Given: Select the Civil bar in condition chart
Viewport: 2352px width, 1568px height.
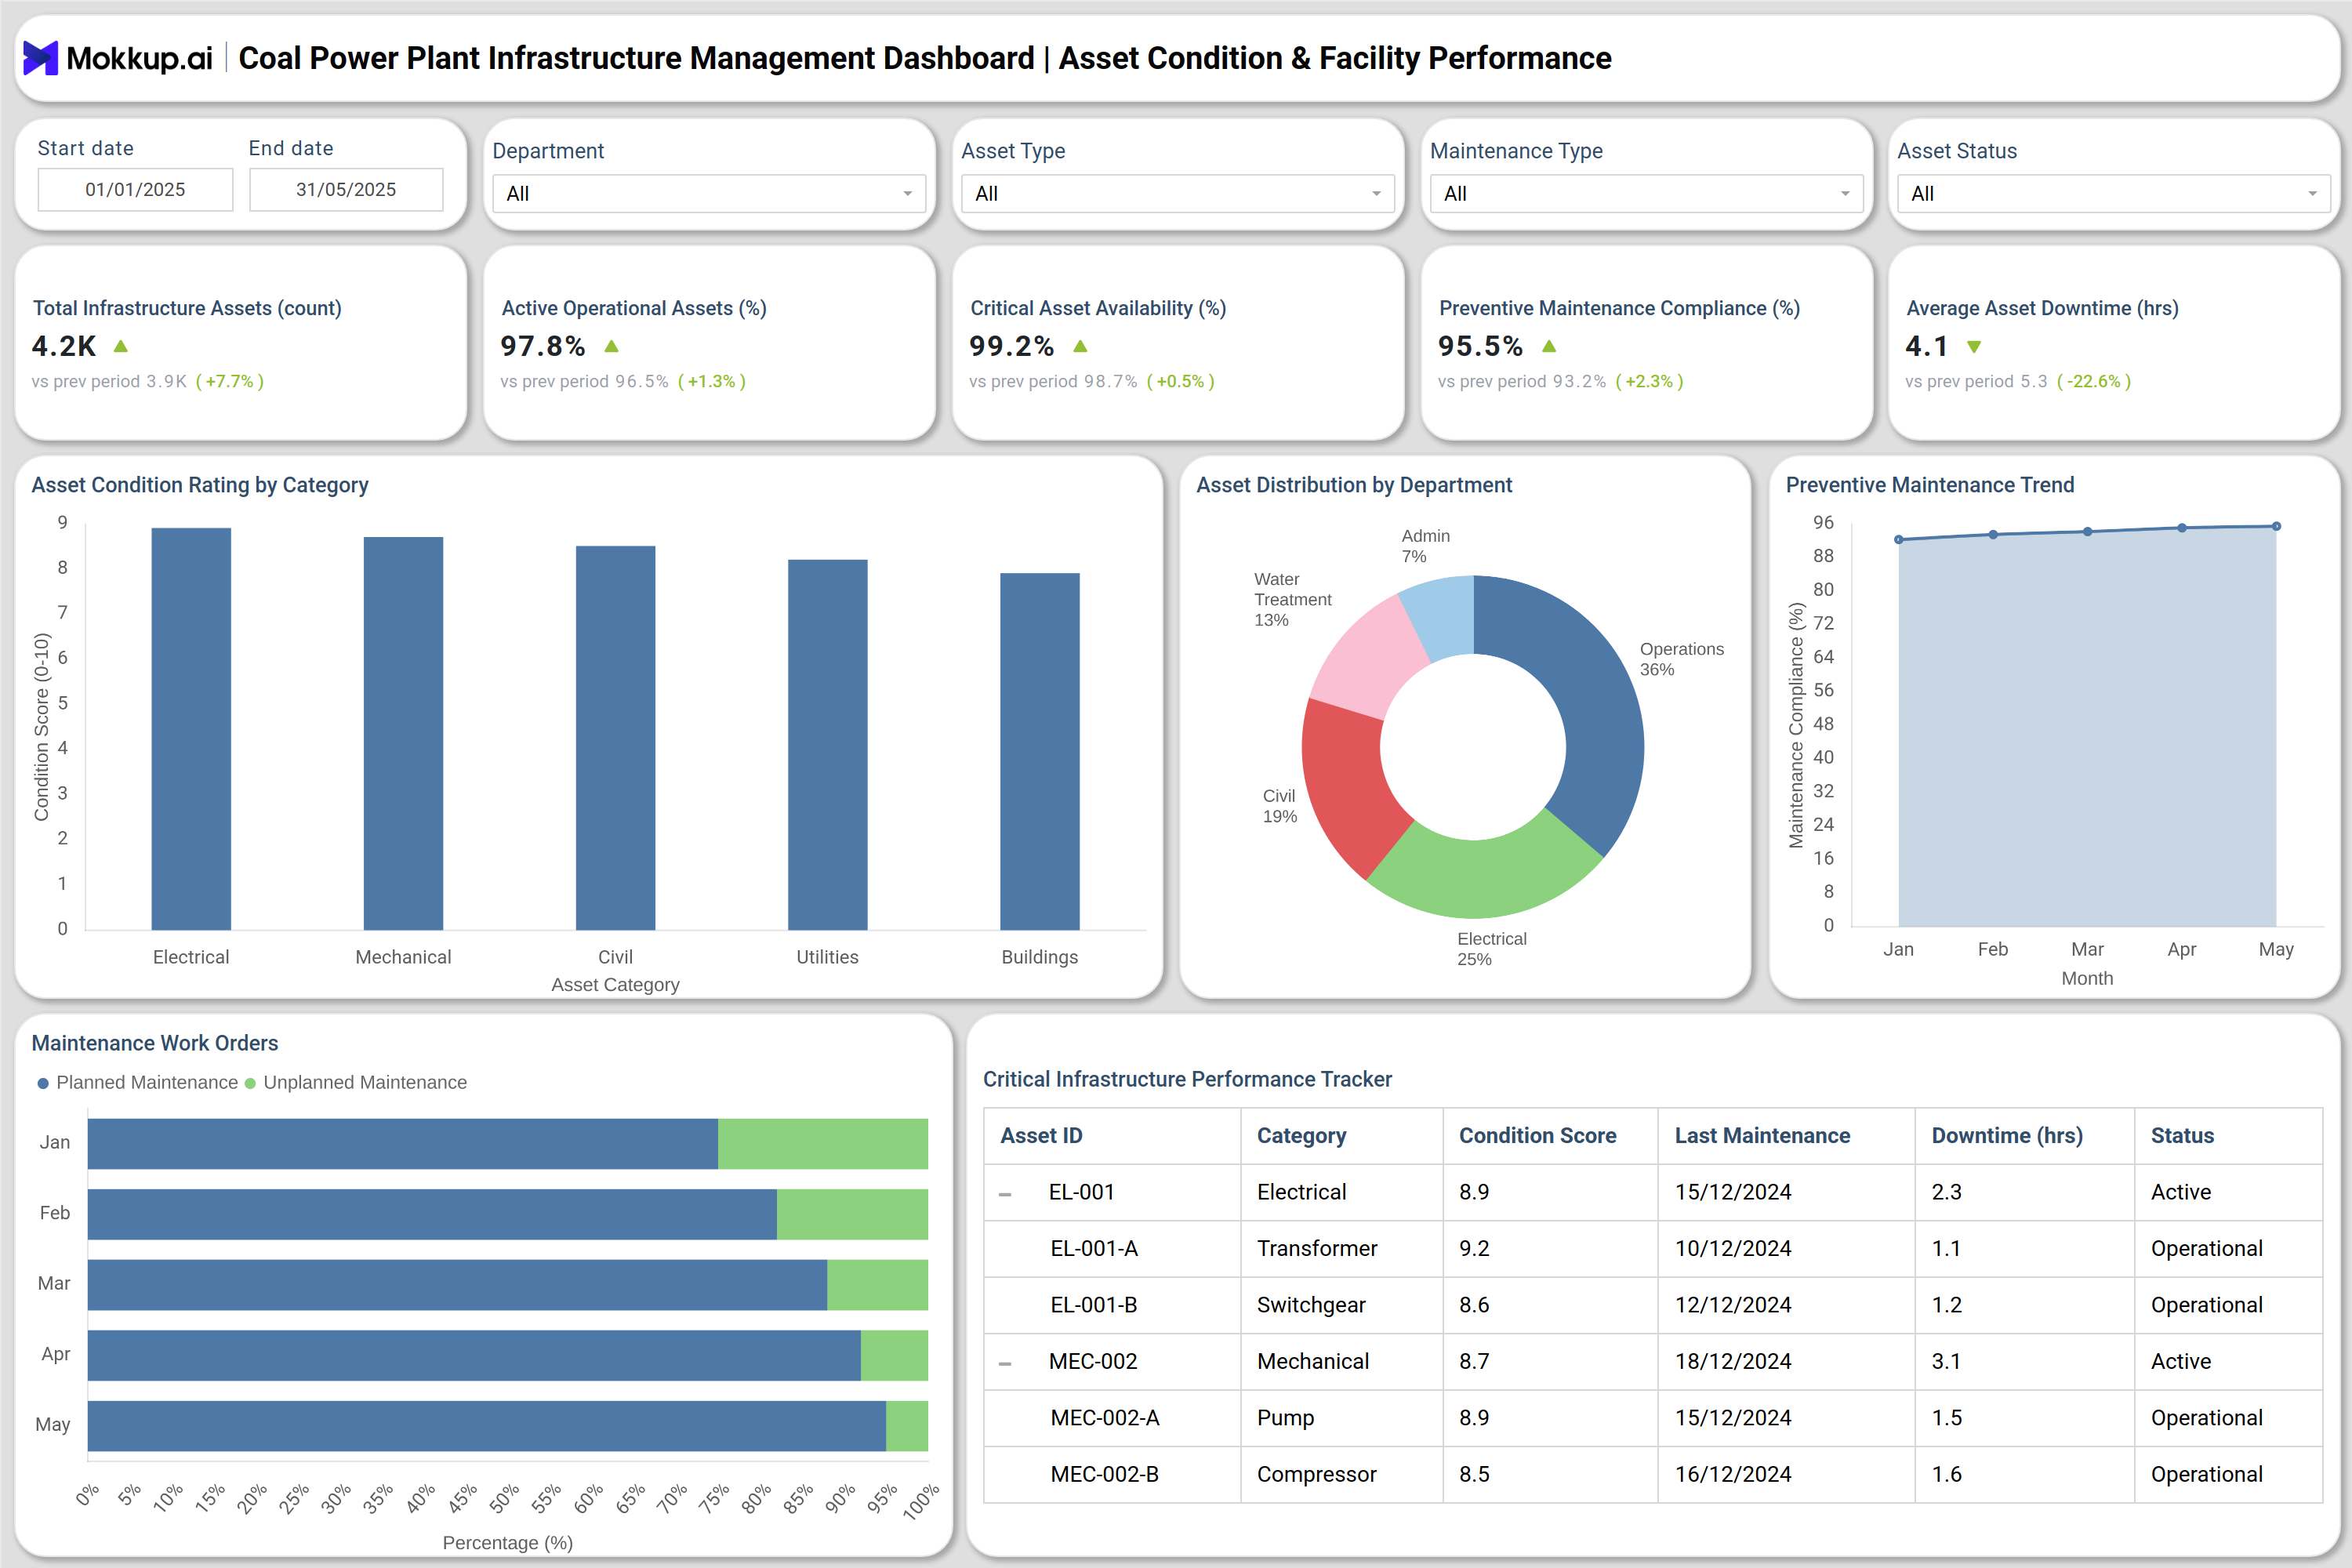Looking at the screenshot, I should tap(615, 738).
